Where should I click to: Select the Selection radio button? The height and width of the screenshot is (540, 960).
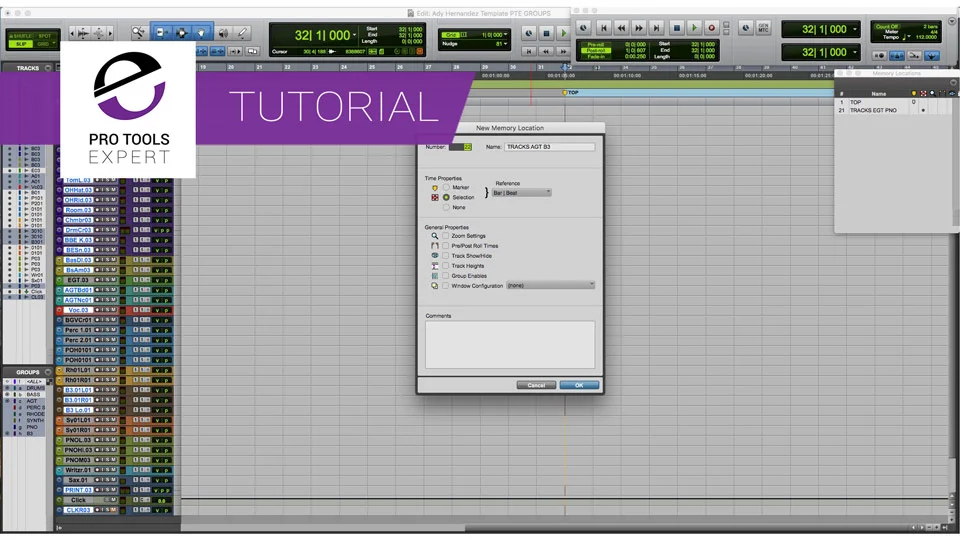446,197
